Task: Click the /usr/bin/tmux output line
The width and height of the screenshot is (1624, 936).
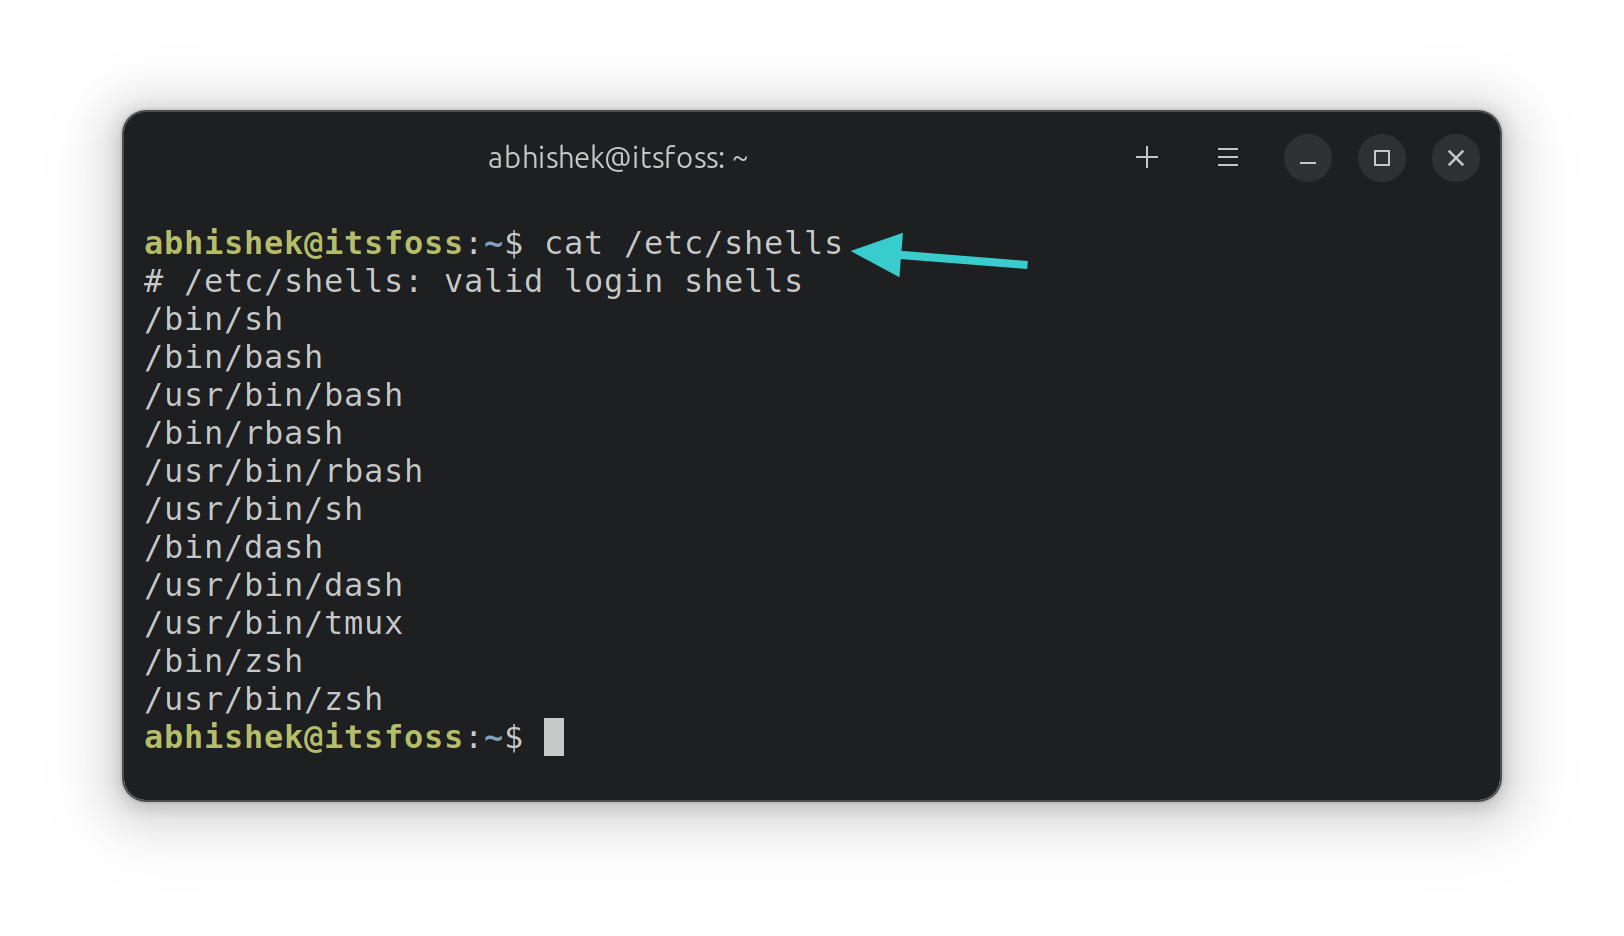Action: [x=274, y=624]
